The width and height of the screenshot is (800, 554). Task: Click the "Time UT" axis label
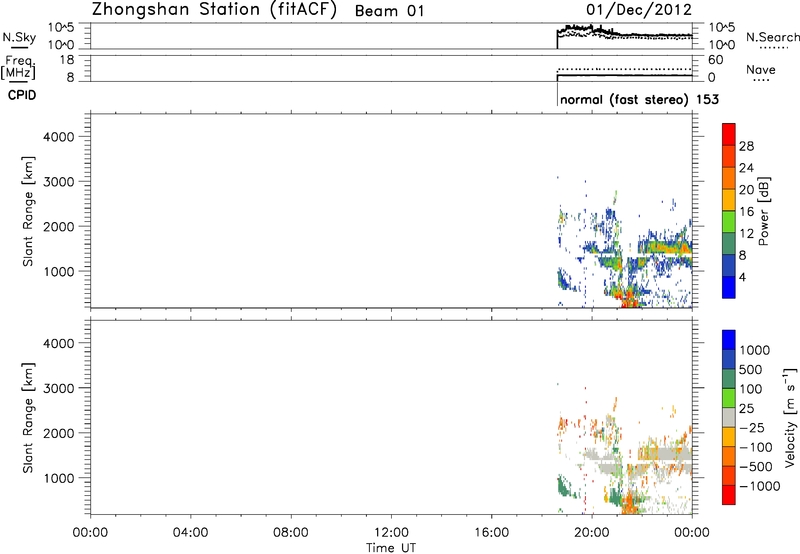391,548
